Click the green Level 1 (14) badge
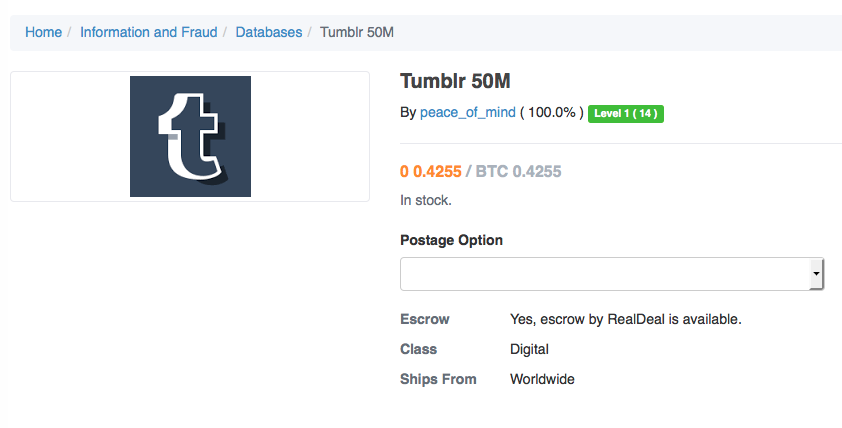Viewport: 842px width, 428px height. tap(626, 113)
